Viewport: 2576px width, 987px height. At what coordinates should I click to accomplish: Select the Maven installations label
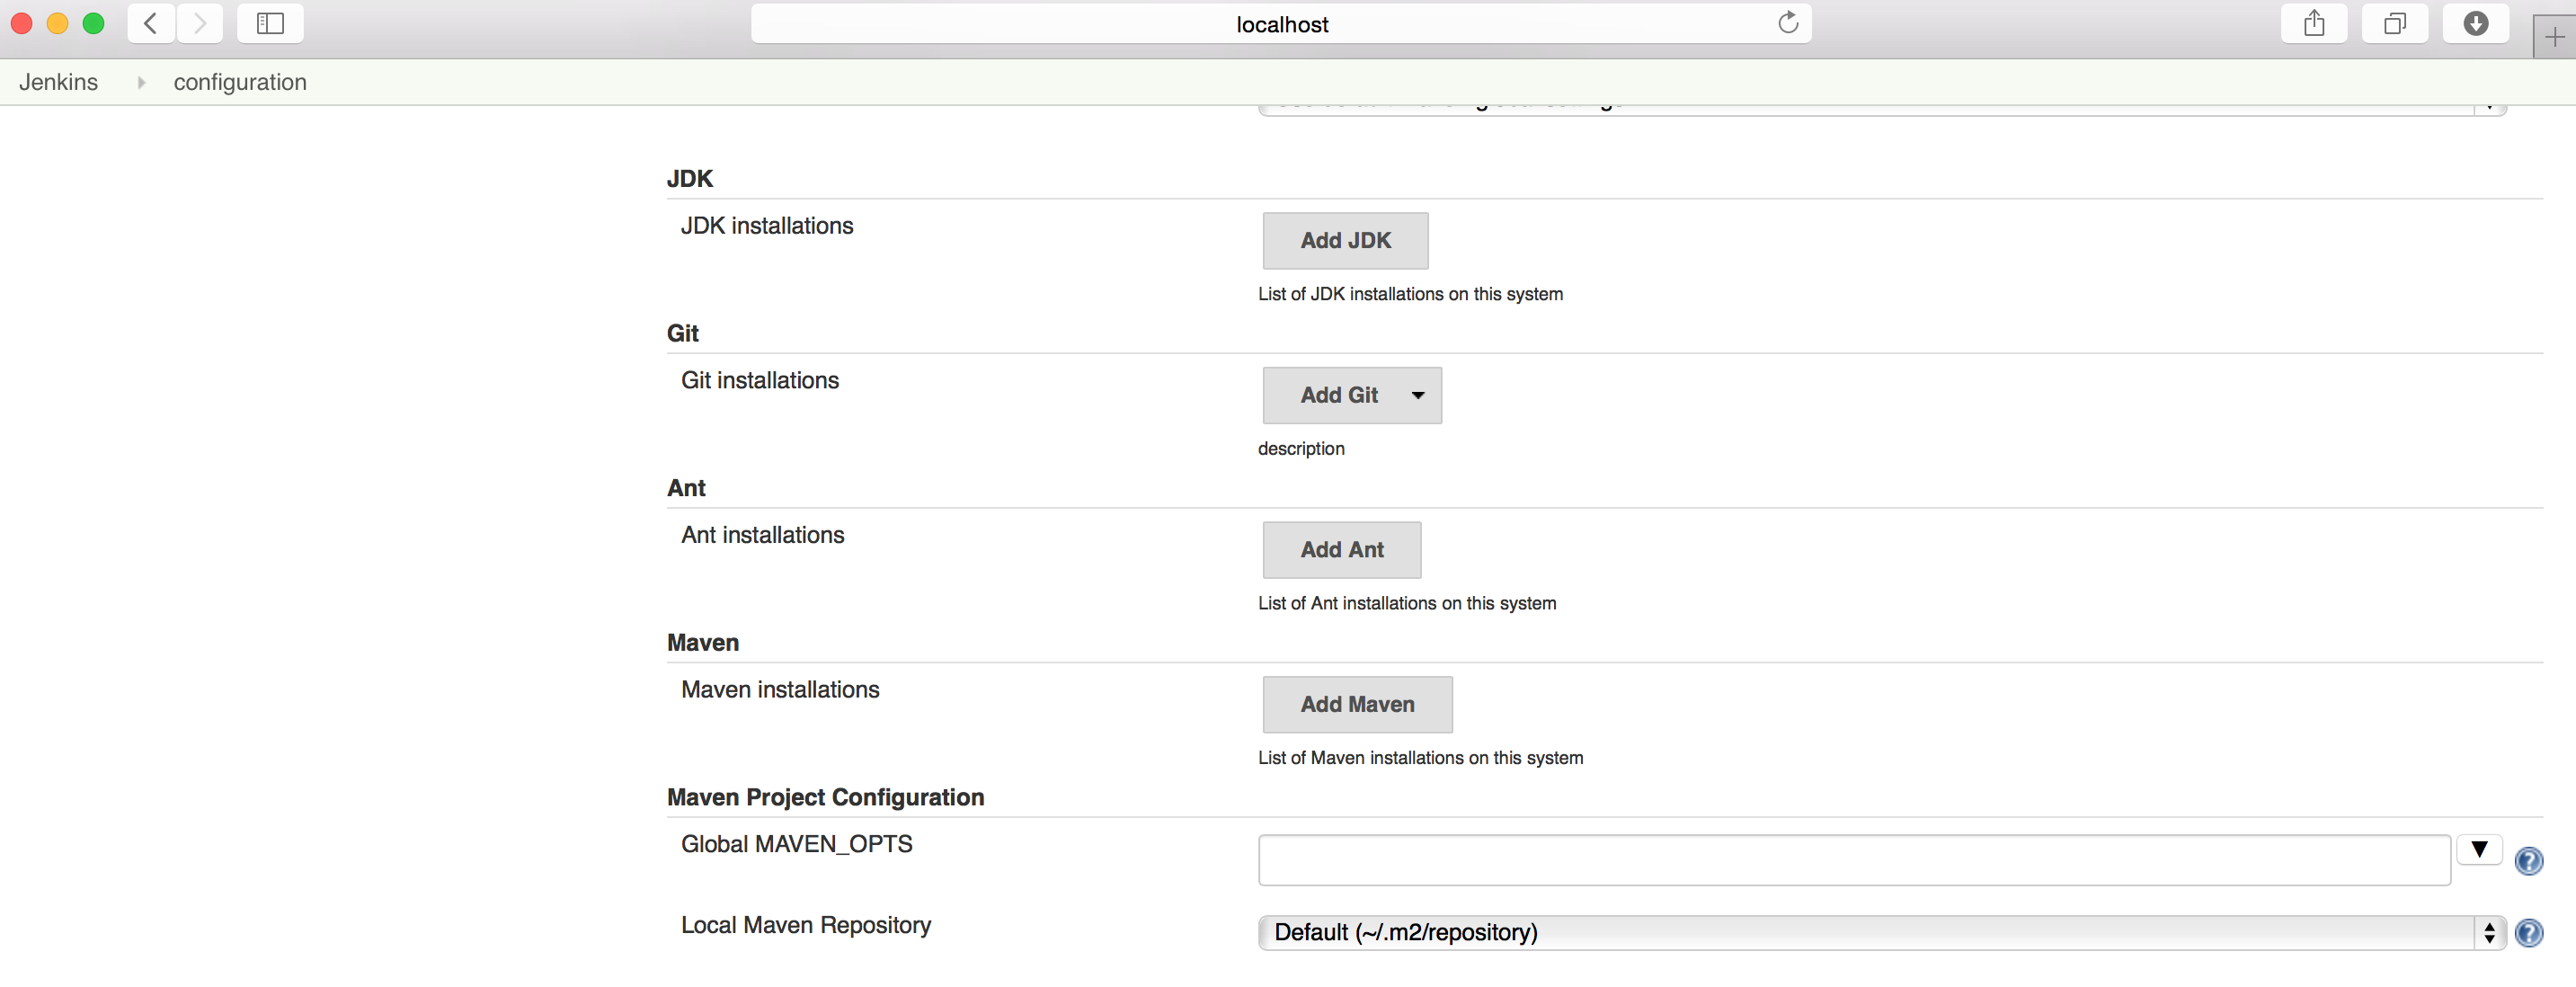[780, 690]
